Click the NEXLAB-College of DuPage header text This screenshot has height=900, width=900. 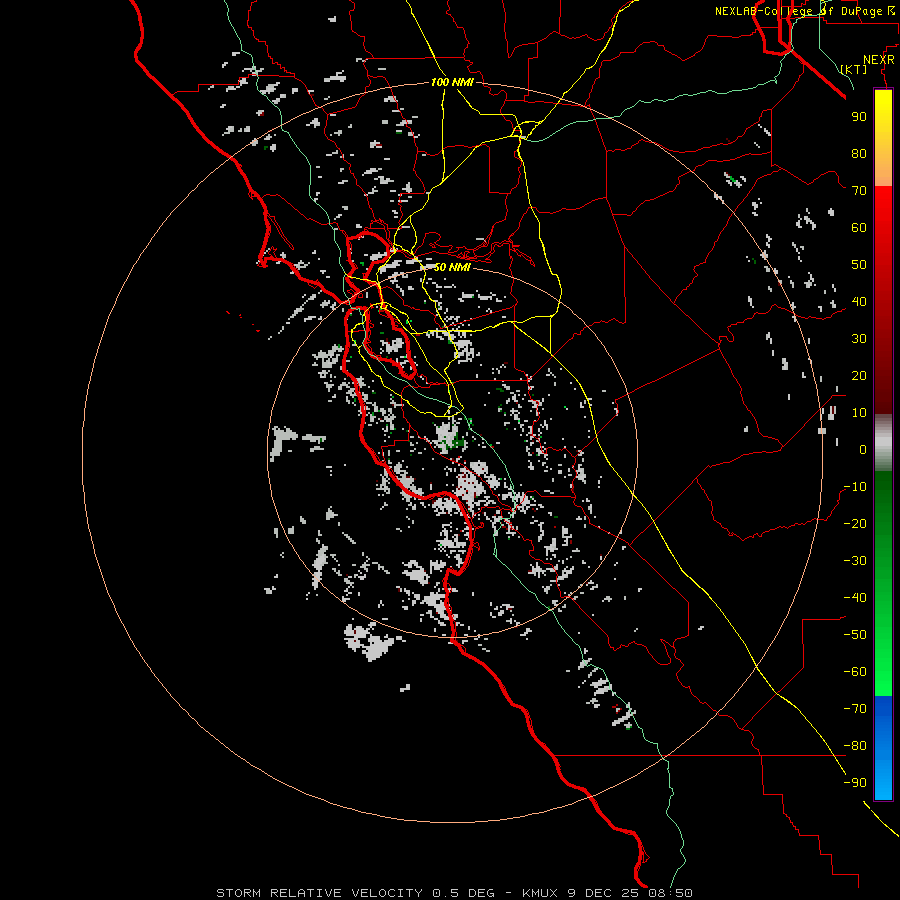click(804, 11)
